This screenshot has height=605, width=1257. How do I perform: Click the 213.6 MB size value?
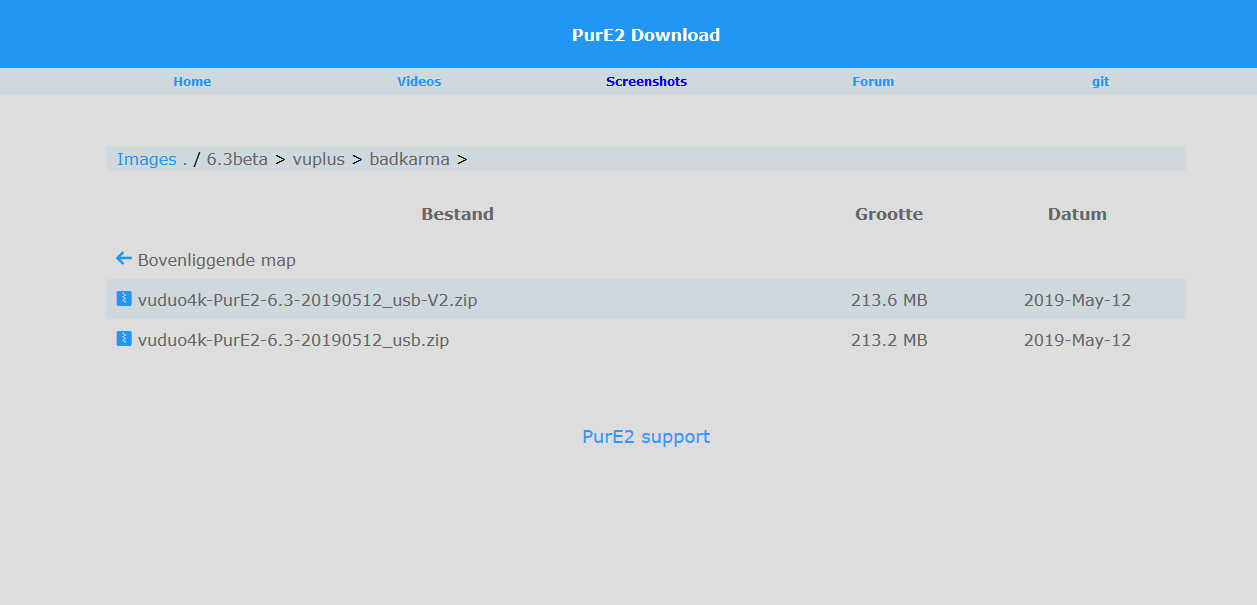(x=889, y=300)
